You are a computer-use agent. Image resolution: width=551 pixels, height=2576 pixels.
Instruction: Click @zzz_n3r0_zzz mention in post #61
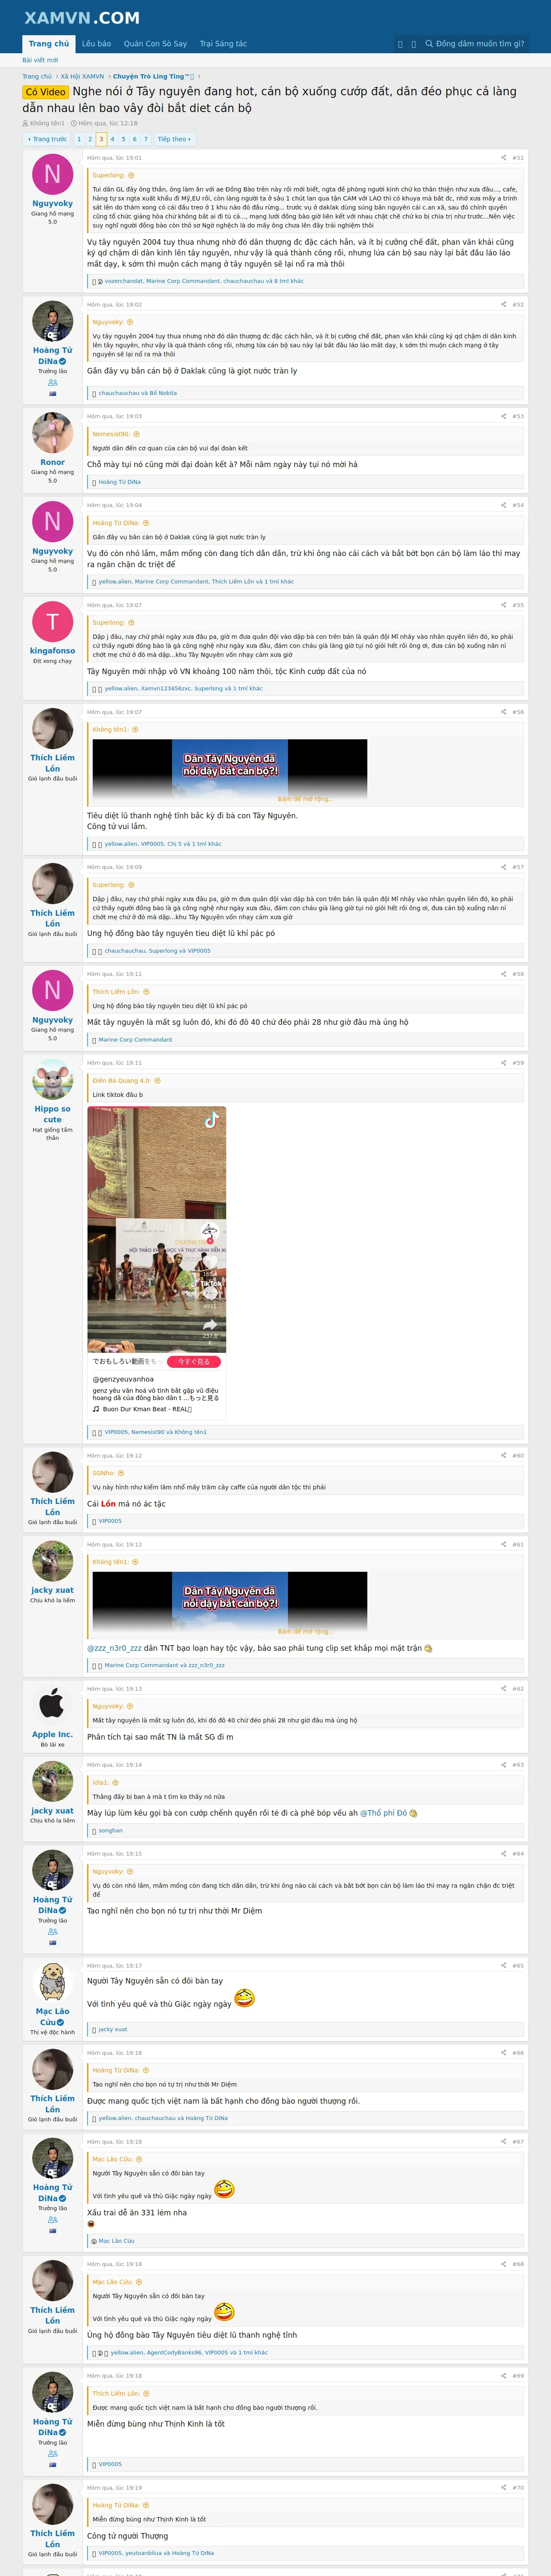pyautogui.click(x=114, y=1648)
